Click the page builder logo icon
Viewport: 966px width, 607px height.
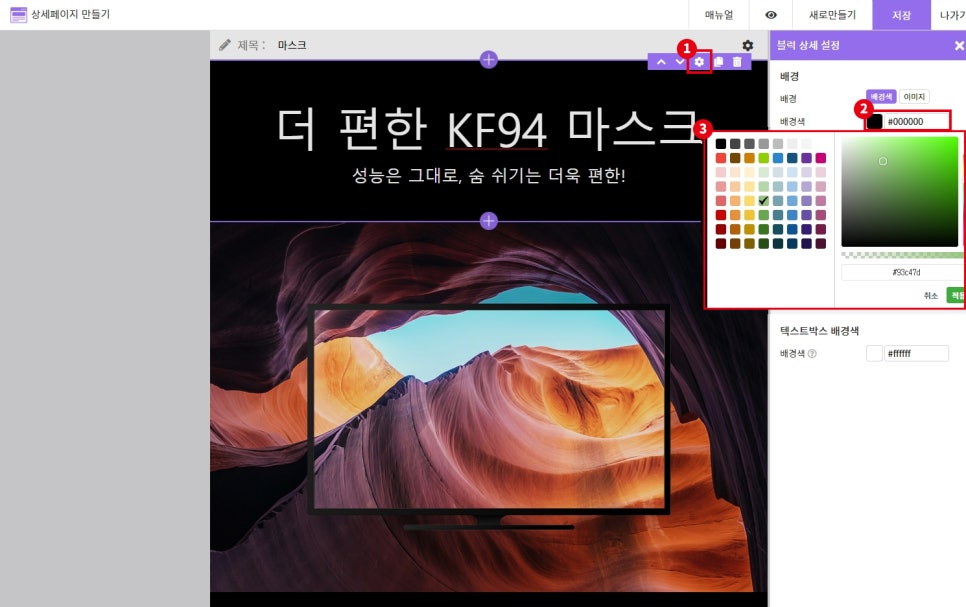click(18, 15)
